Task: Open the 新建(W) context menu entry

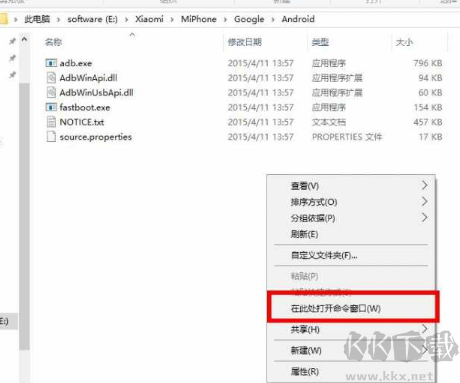Action: [351, 350]
